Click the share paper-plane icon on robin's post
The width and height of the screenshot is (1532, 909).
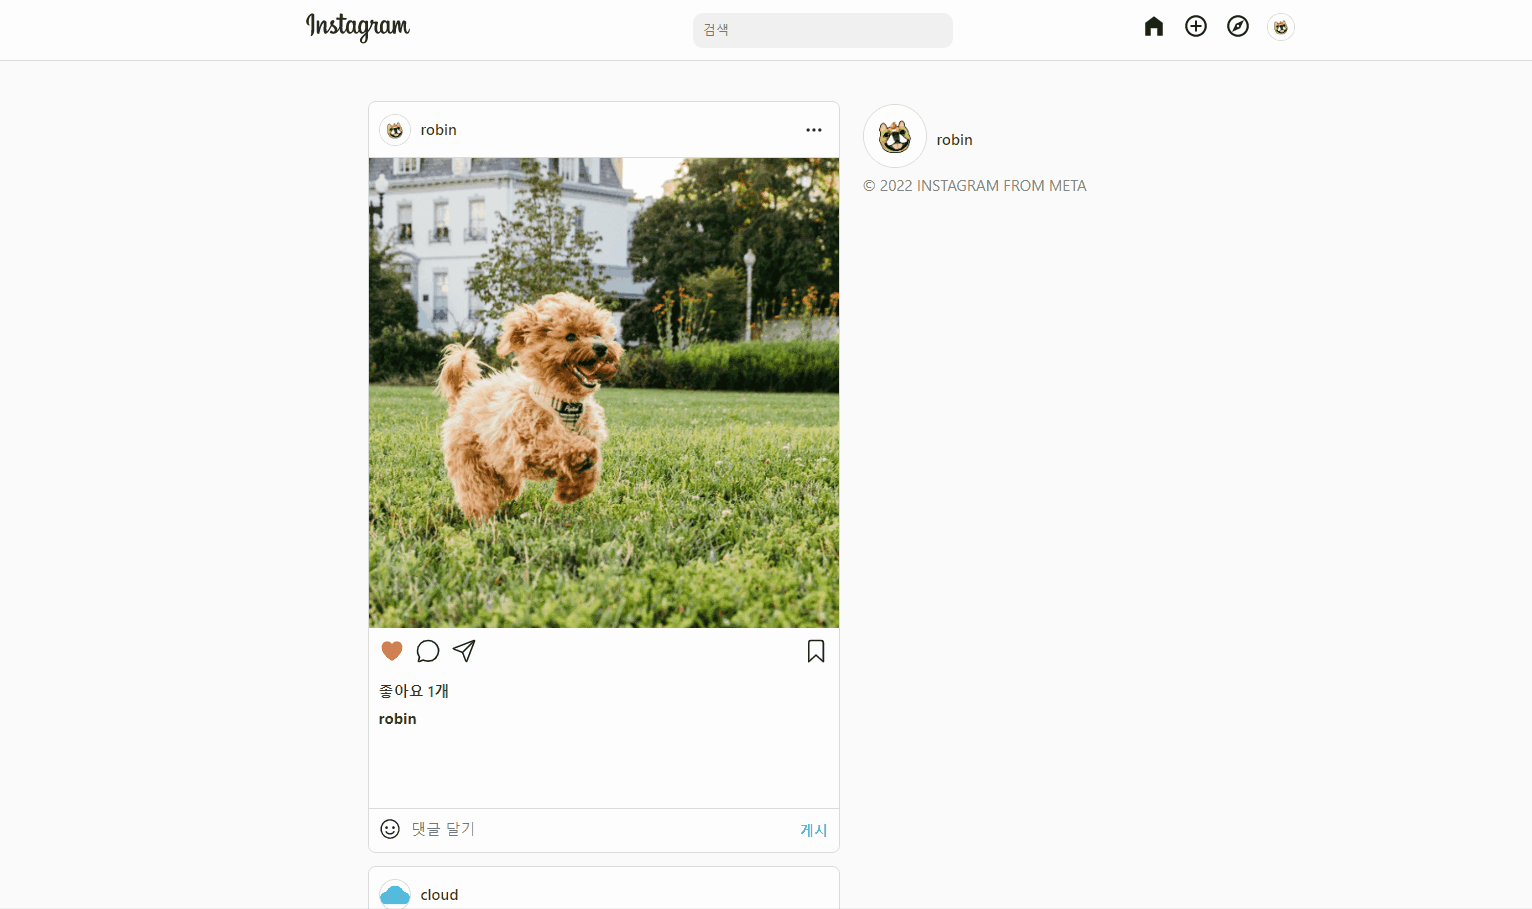pos(464,650)
